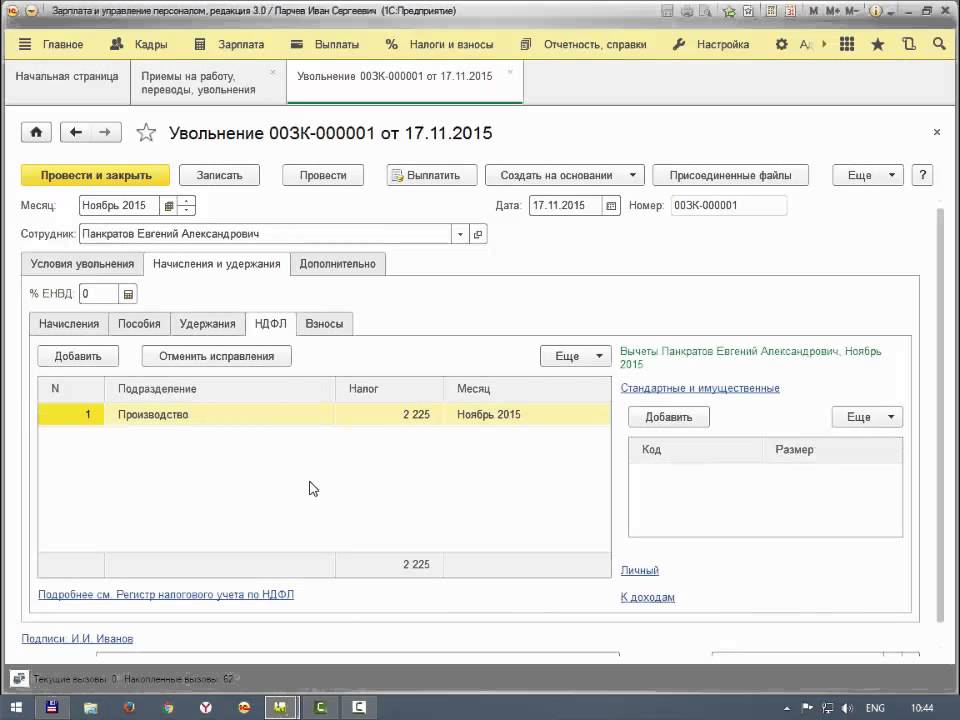Click the search magnifier icon

pos(939,44)
